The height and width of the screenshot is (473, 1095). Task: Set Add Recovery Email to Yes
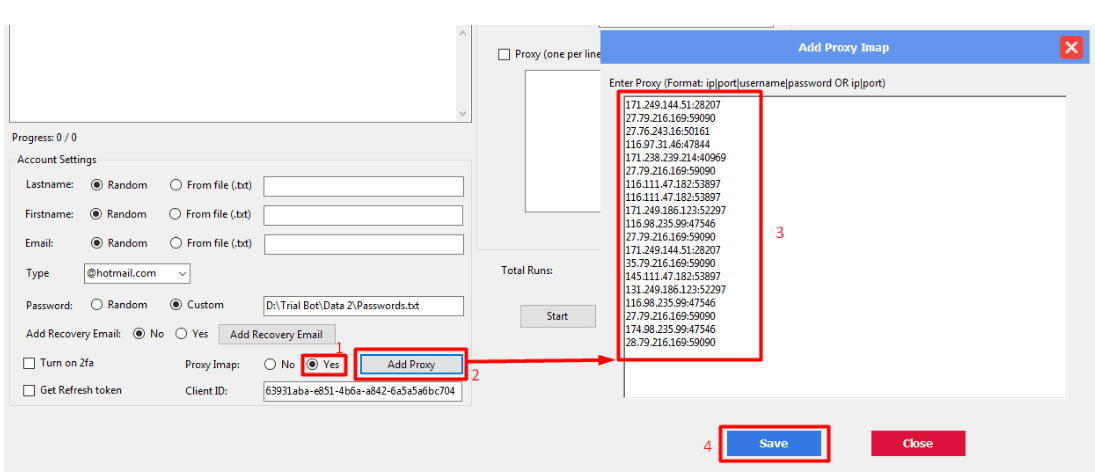click(182, 334)
